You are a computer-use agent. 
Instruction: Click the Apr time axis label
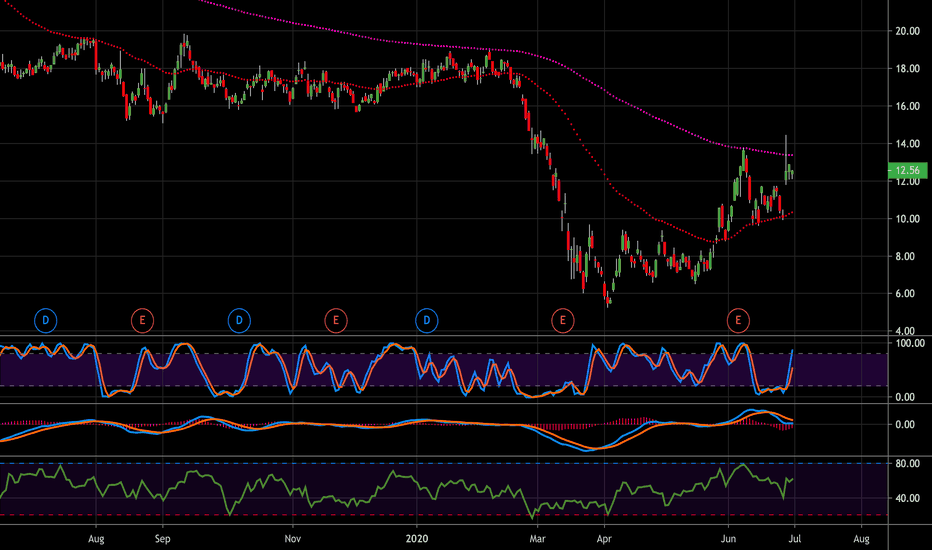click(x=604, y=539)
